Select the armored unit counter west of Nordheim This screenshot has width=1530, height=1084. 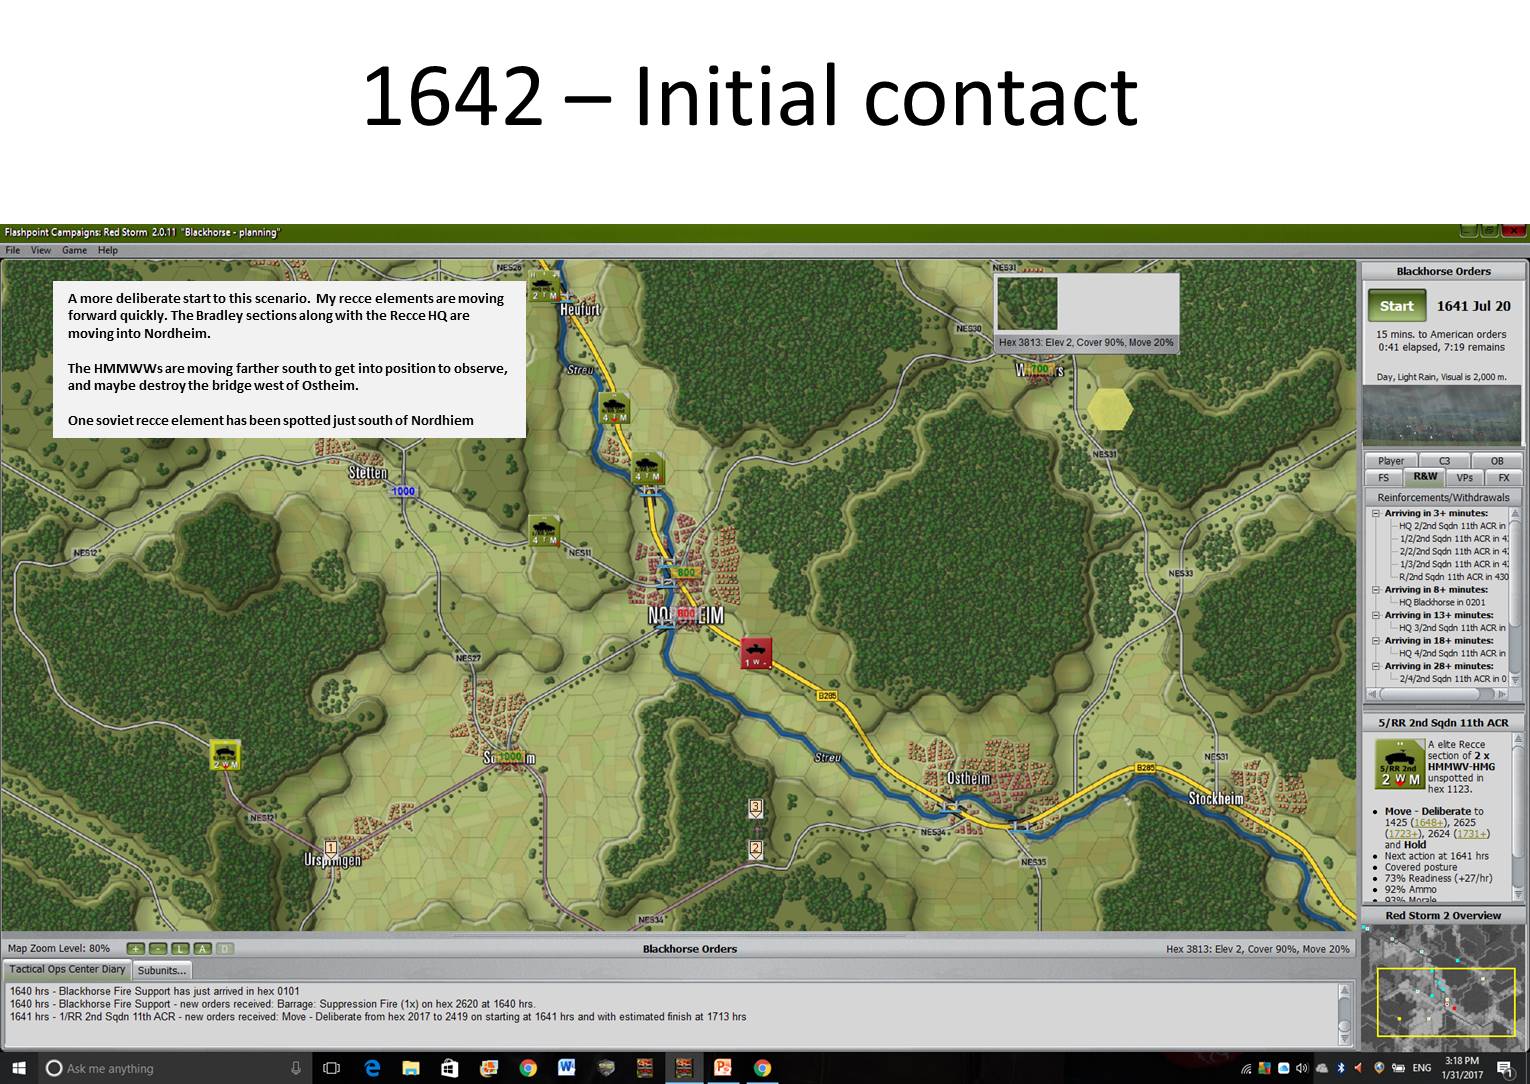click(544, 530)
